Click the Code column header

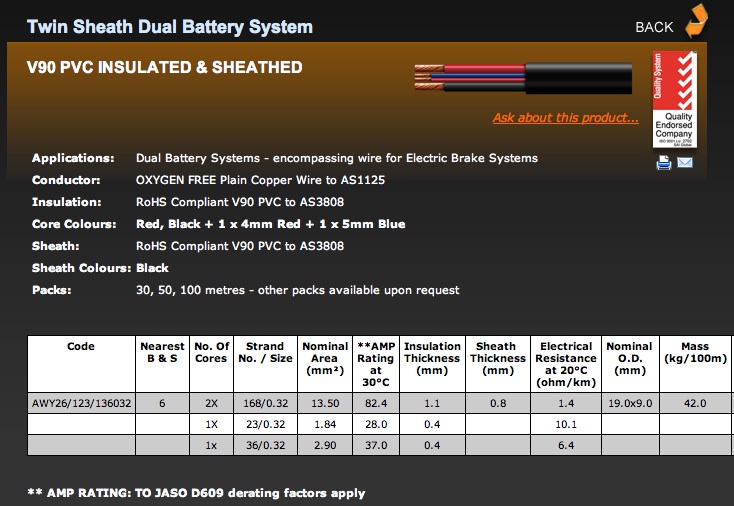pyautogui.click(x=81, y=346)
